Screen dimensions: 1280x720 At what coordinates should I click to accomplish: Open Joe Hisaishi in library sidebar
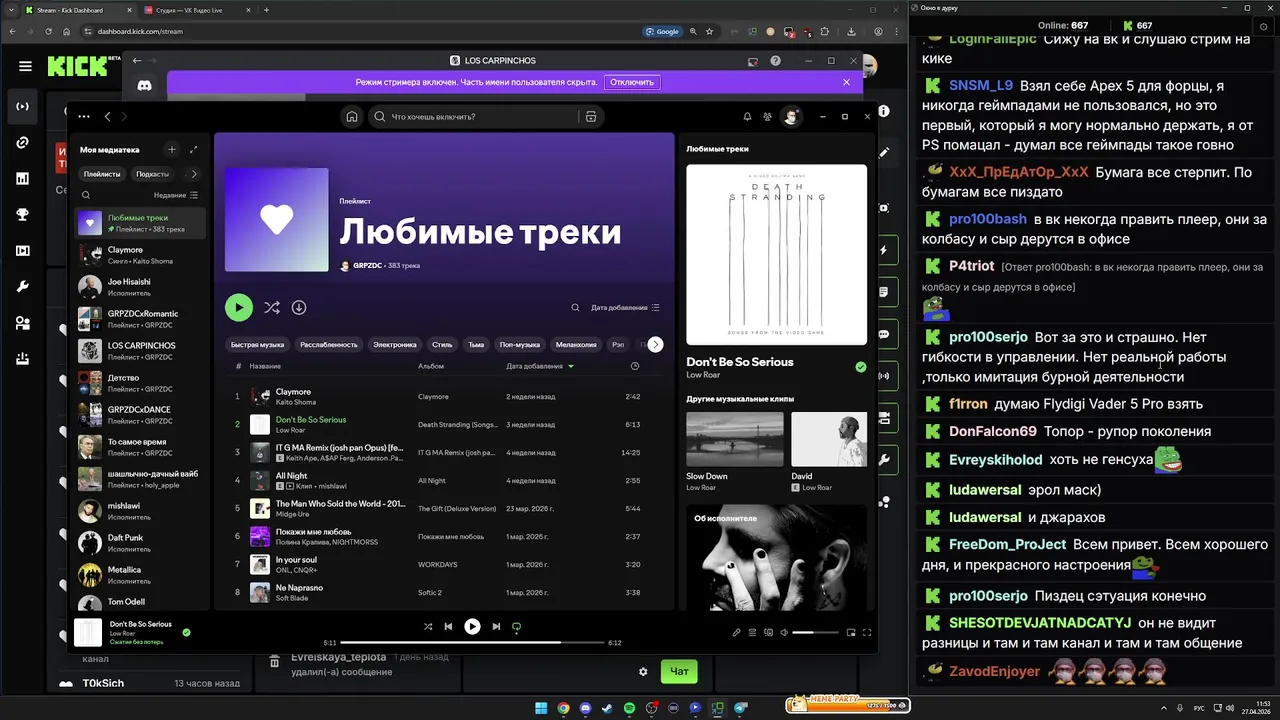click(140, 287)
